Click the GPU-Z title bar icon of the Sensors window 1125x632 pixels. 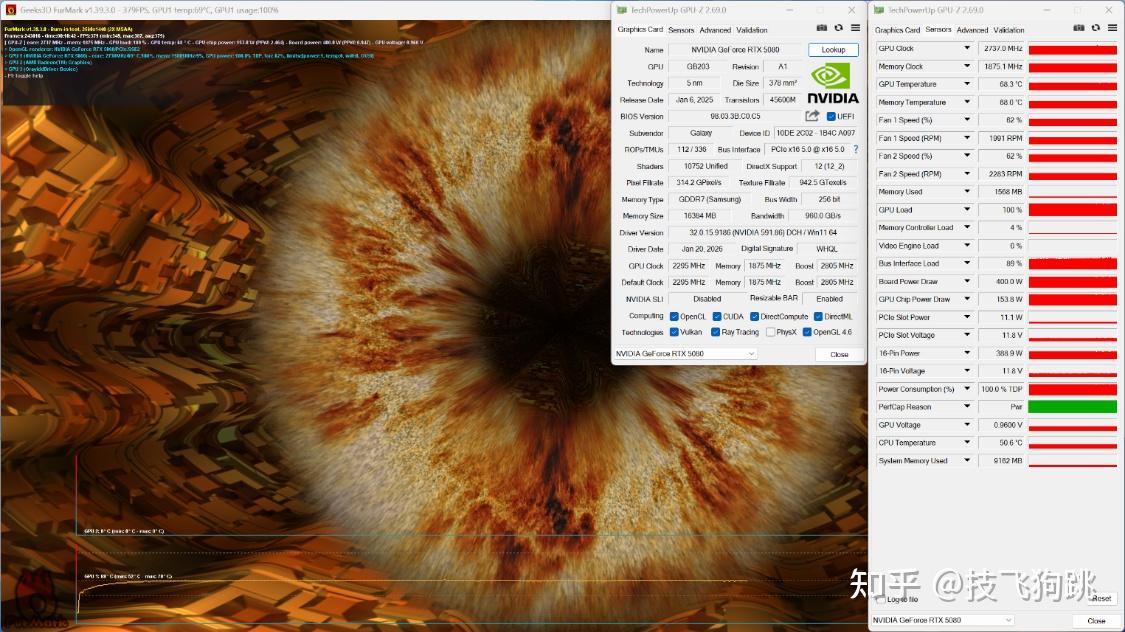click(879, 10)
